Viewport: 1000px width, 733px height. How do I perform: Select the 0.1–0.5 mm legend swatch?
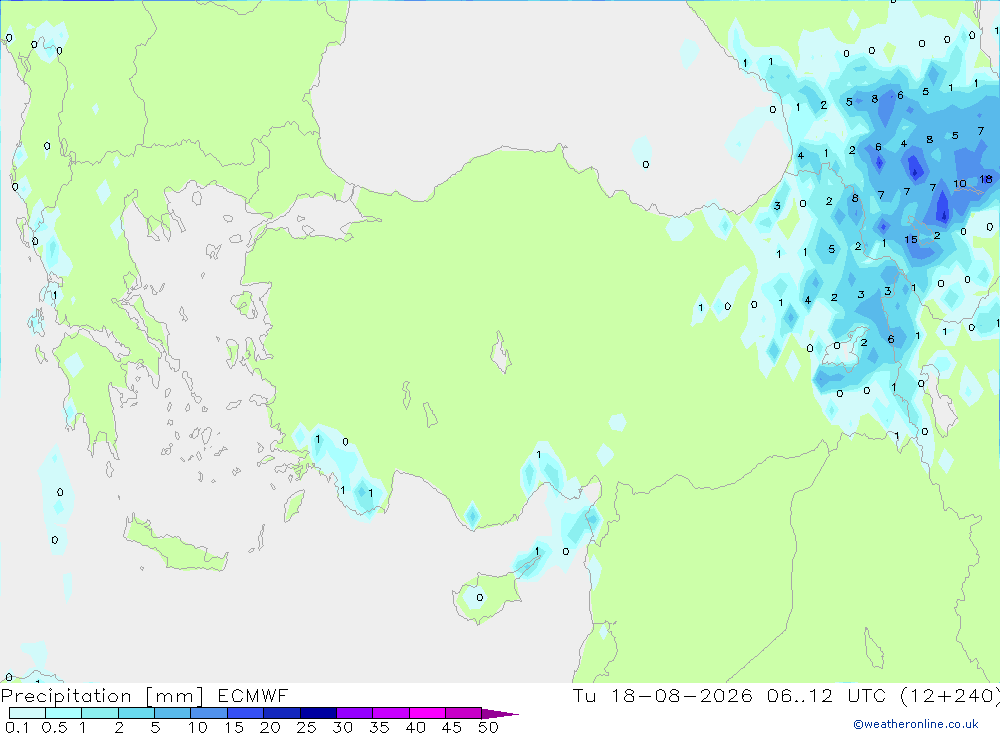pyautogui.click(x=27, y=713)
